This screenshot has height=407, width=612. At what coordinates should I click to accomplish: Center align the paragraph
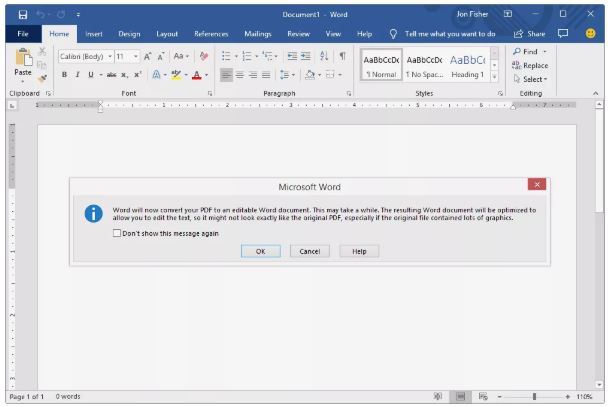240,75
